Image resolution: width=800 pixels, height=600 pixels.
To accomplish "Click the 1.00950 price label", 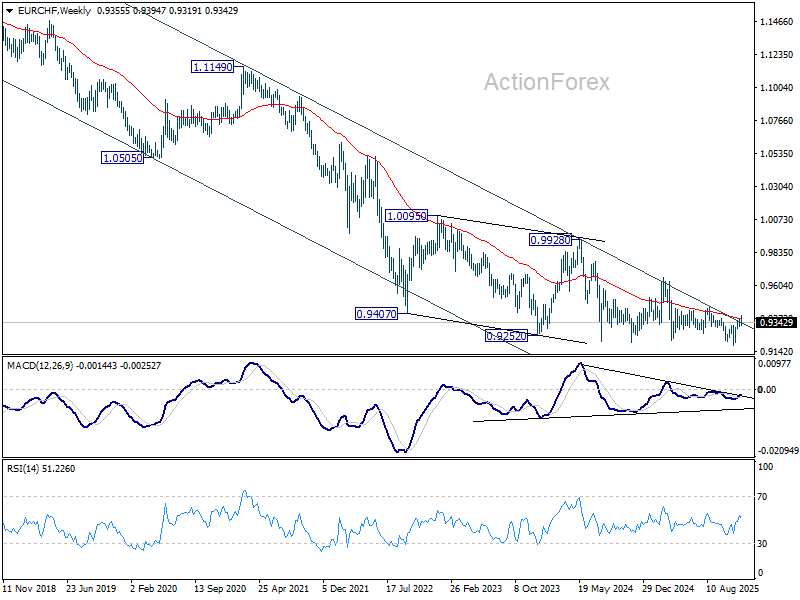I will [x=407, y=216].
